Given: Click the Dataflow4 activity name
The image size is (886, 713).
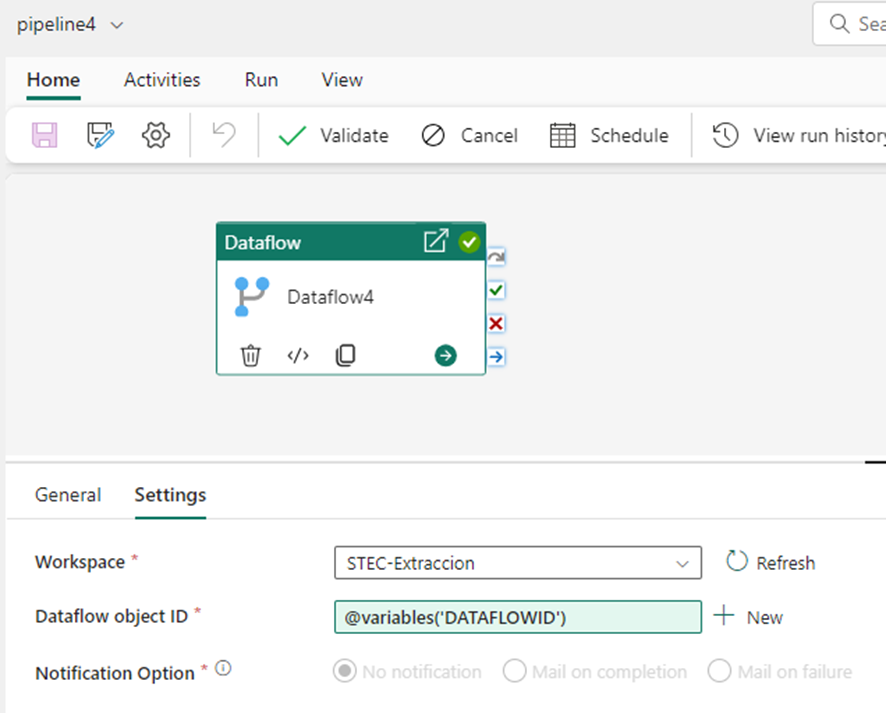Looking at the screenshot, I should click(331, 297).
